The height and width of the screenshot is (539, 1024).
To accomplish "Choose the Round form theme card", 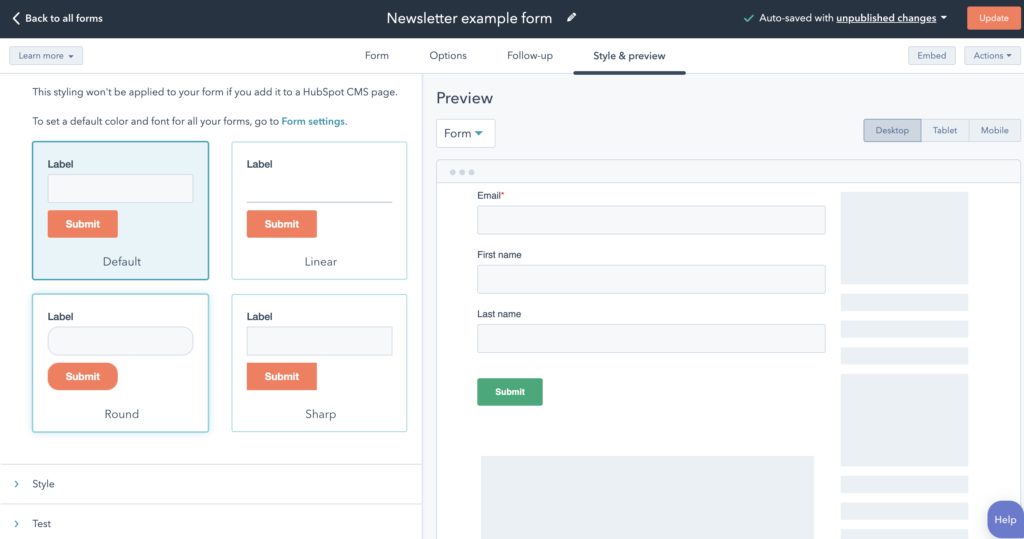I will tap(121, 363).
